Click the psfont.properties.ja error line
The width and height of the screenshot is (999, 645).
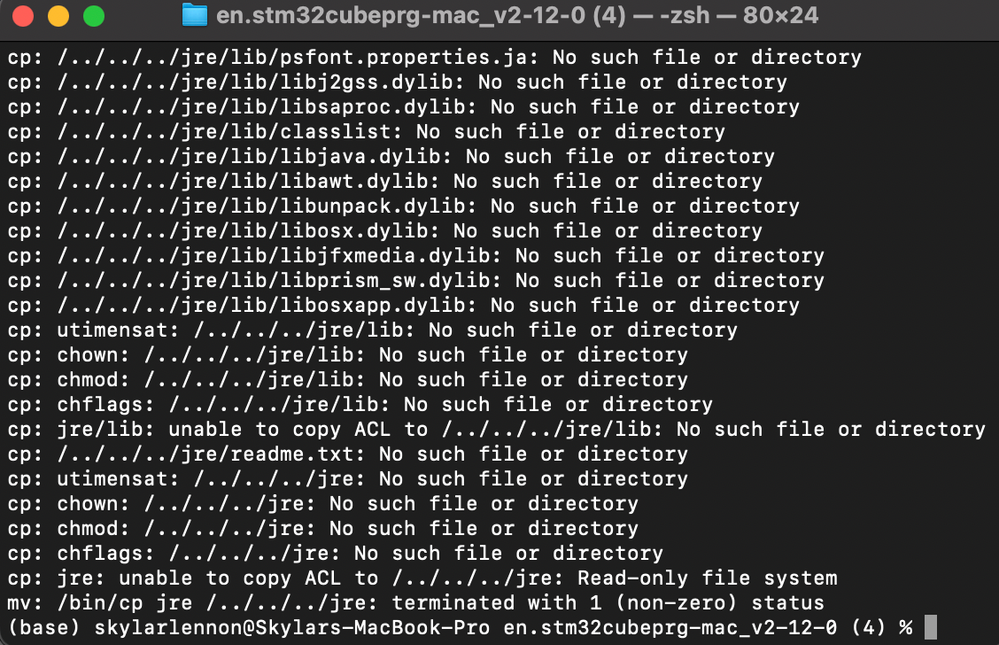pyautogui.click(x=435, y=57)
